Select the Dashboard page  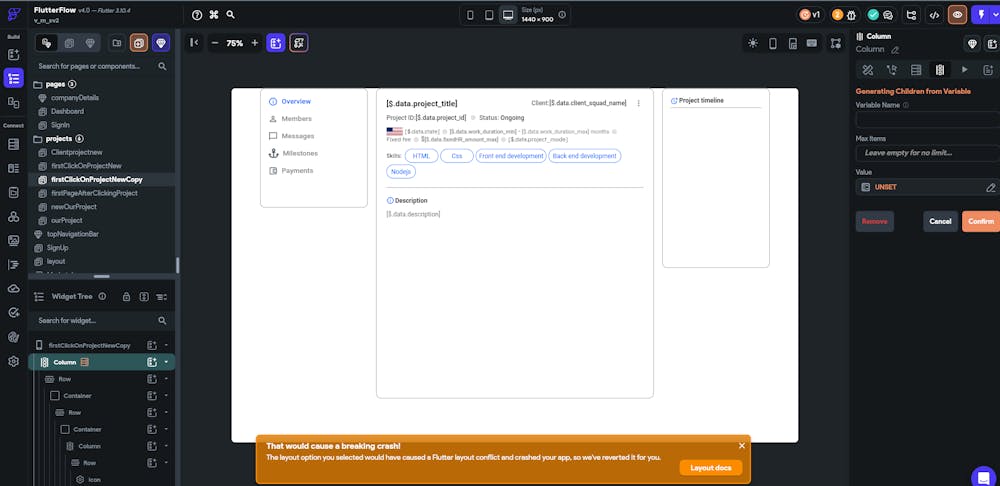[67, 111]
